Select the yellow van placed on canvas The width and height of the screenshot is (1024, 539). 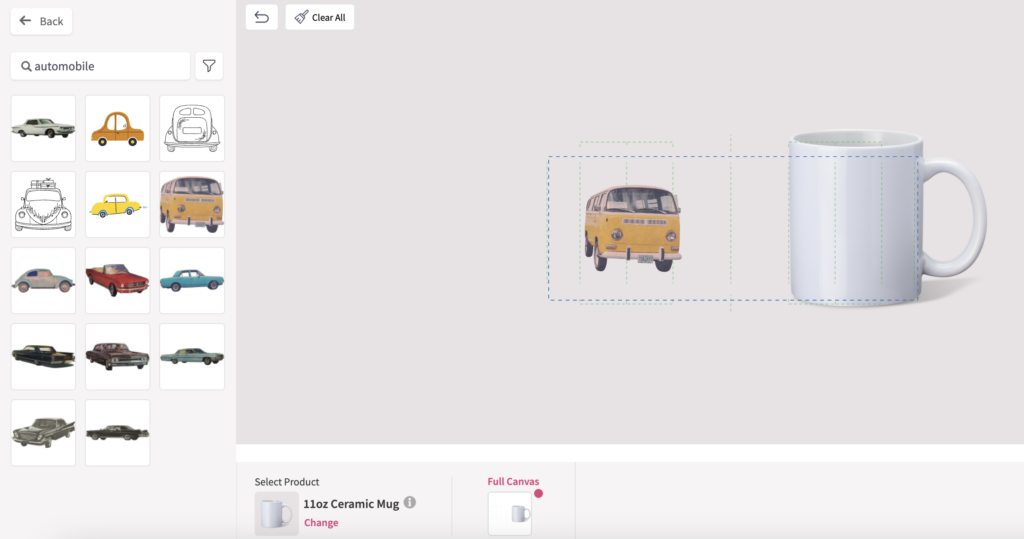[x=632, y=227]
